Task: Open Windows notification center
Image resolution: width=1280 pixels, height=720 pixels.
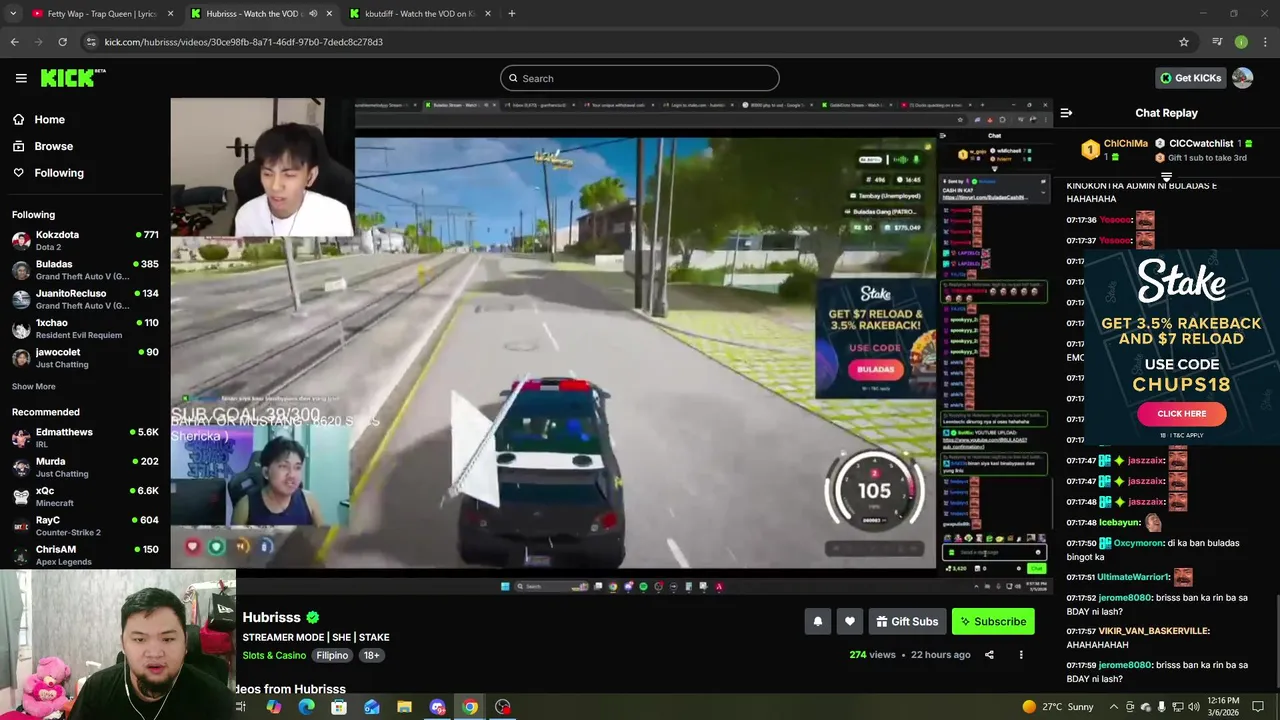Action: tap(1258, 707)
